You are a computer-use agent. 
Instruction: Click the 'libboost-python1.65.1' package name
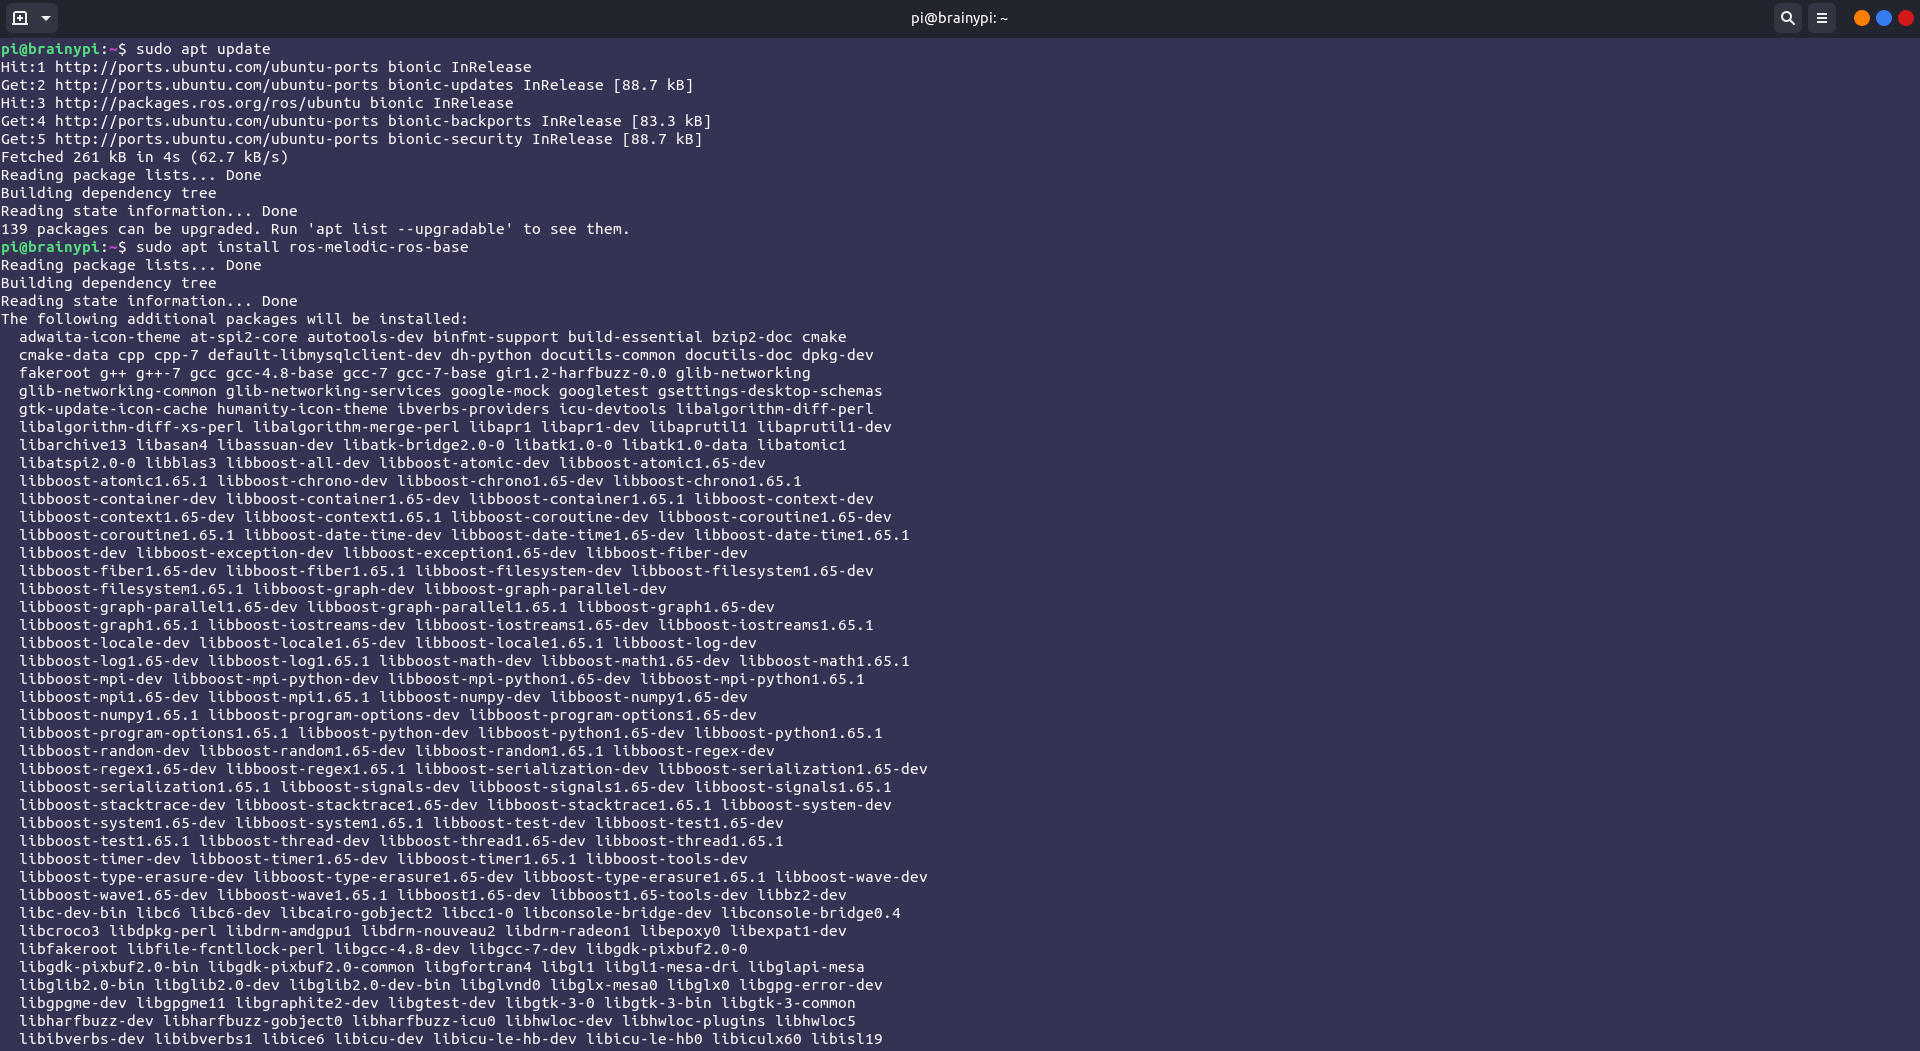pyautogui.click(x=788, y=733)
